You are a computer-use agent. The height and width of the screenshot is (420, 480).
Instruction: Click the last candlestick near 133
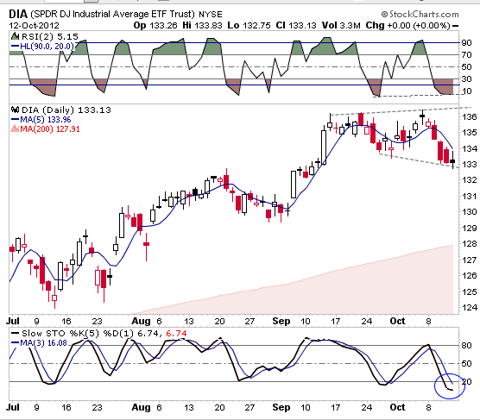452,160
